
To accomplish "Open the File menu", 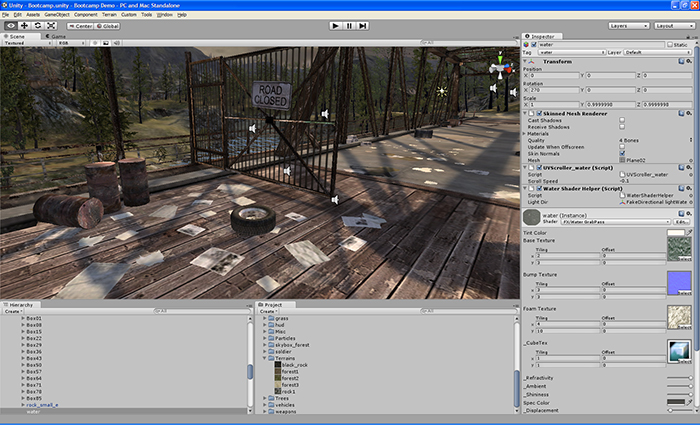I will pos(5,15).
